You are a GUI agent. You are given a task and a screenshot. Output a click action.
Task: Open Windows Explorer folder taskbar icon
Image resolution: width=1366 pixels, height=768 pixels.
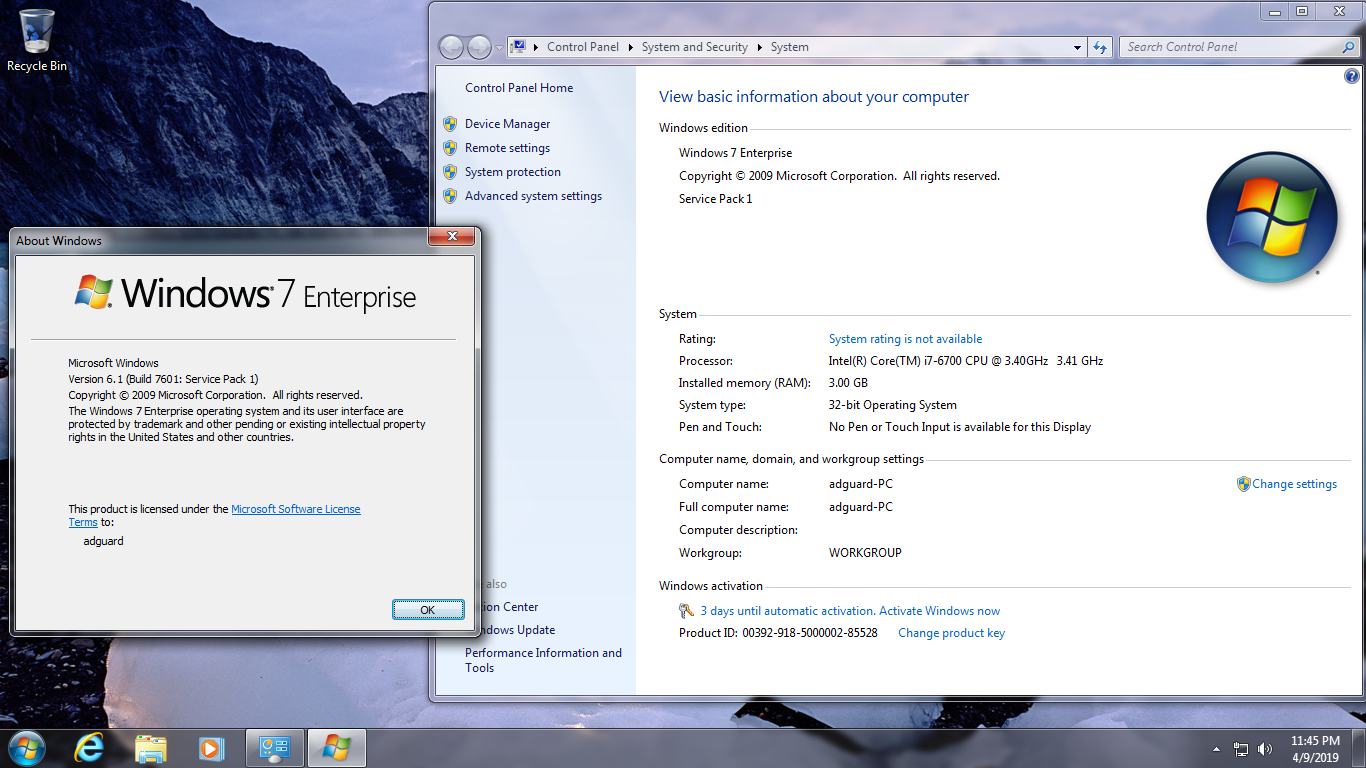[150, 748]
